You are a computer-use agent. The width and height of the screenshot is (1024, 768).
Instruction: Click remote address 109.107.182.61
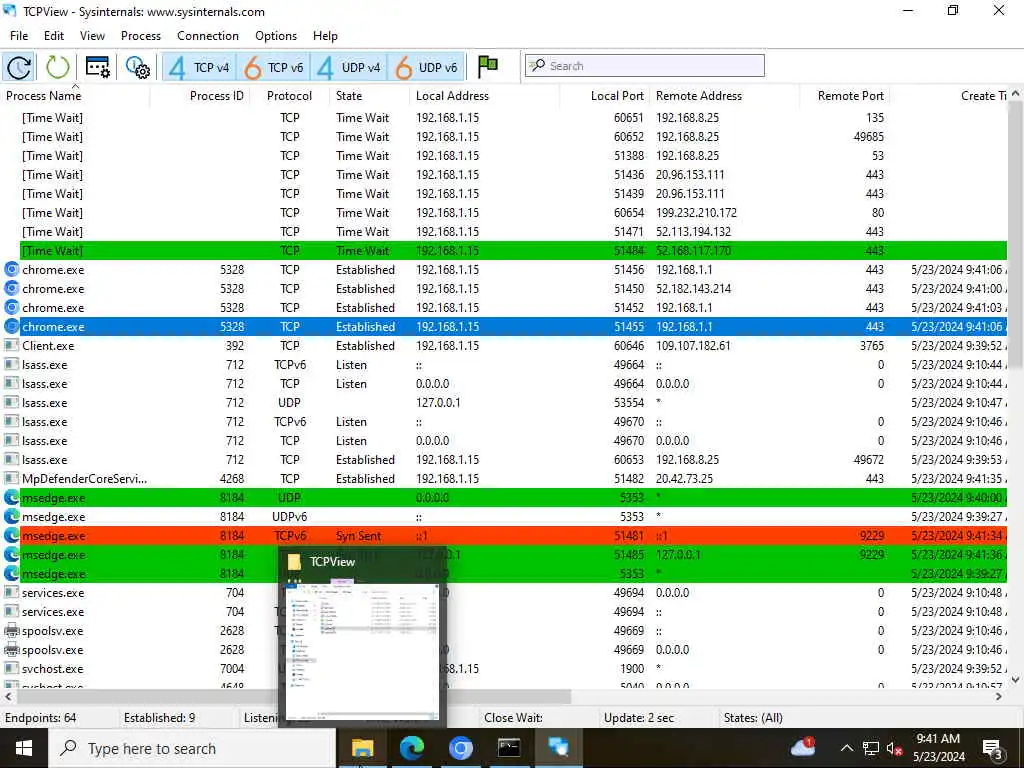[x=693, y=345]
